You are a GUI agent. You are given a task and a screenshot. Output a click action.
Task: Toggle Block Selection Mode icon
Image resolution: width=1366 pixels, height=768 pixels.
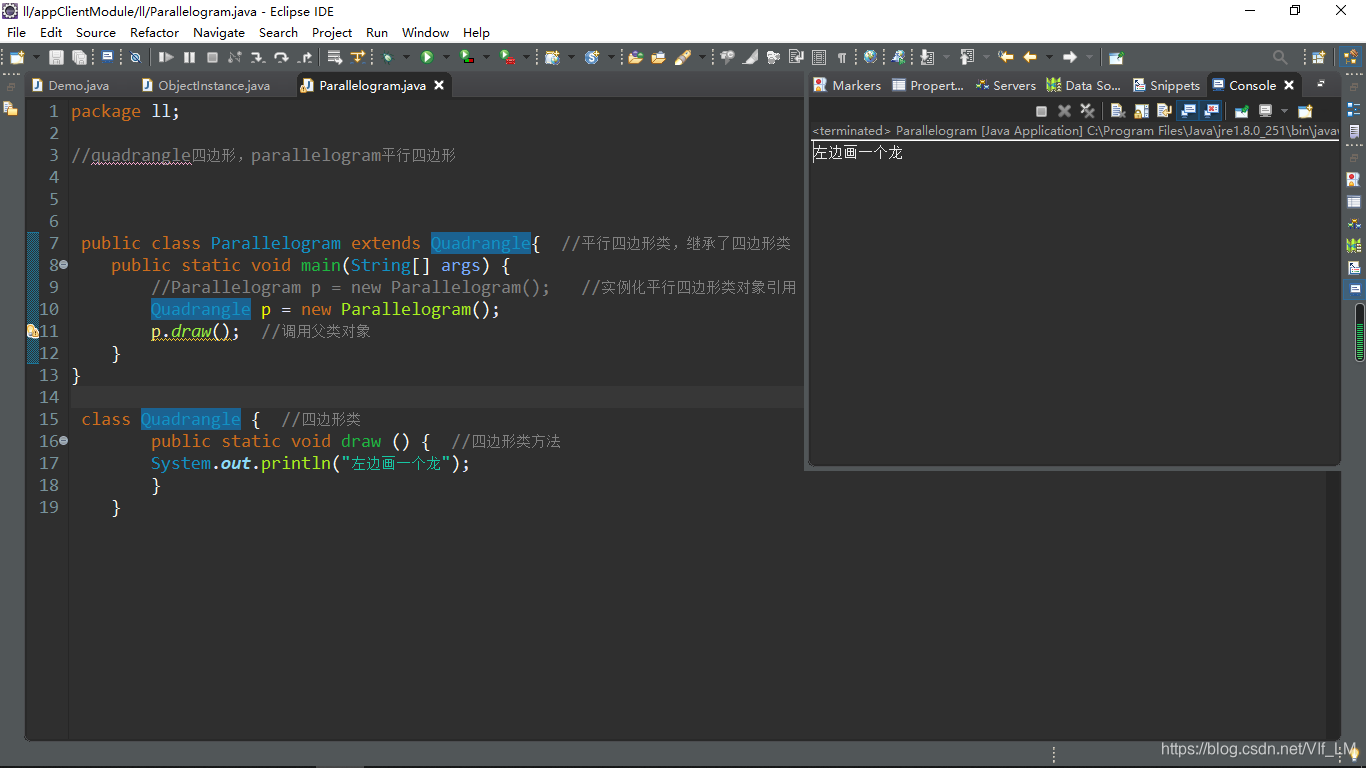pyautogui.click(x=819, y=57)
